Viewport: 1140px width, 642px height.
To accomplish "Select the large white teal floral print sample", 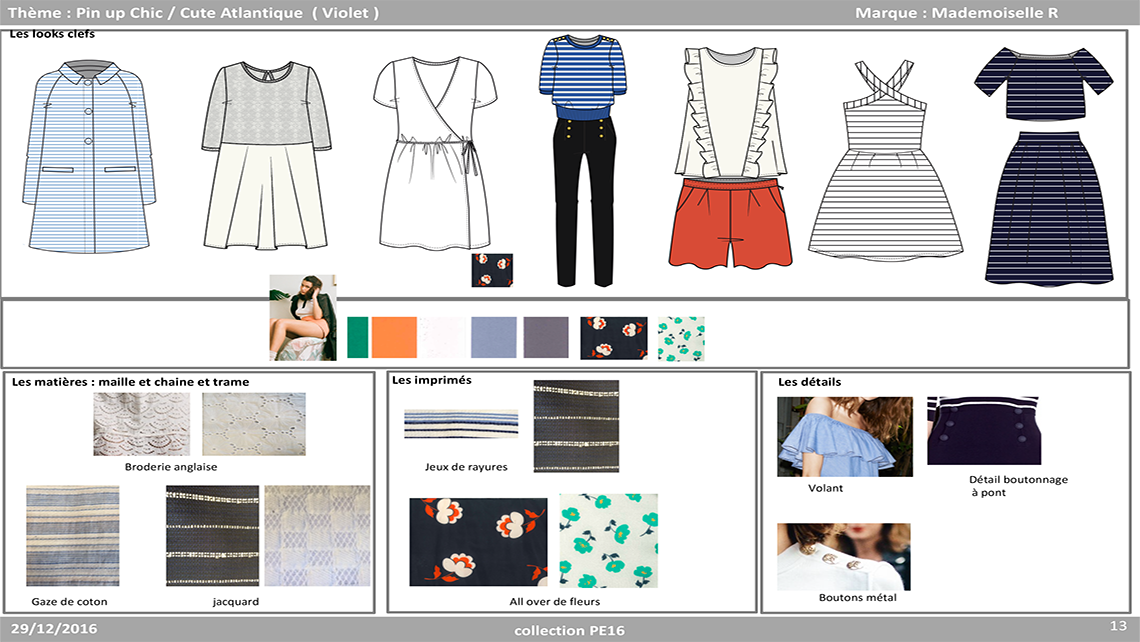I will coord(609,541).
